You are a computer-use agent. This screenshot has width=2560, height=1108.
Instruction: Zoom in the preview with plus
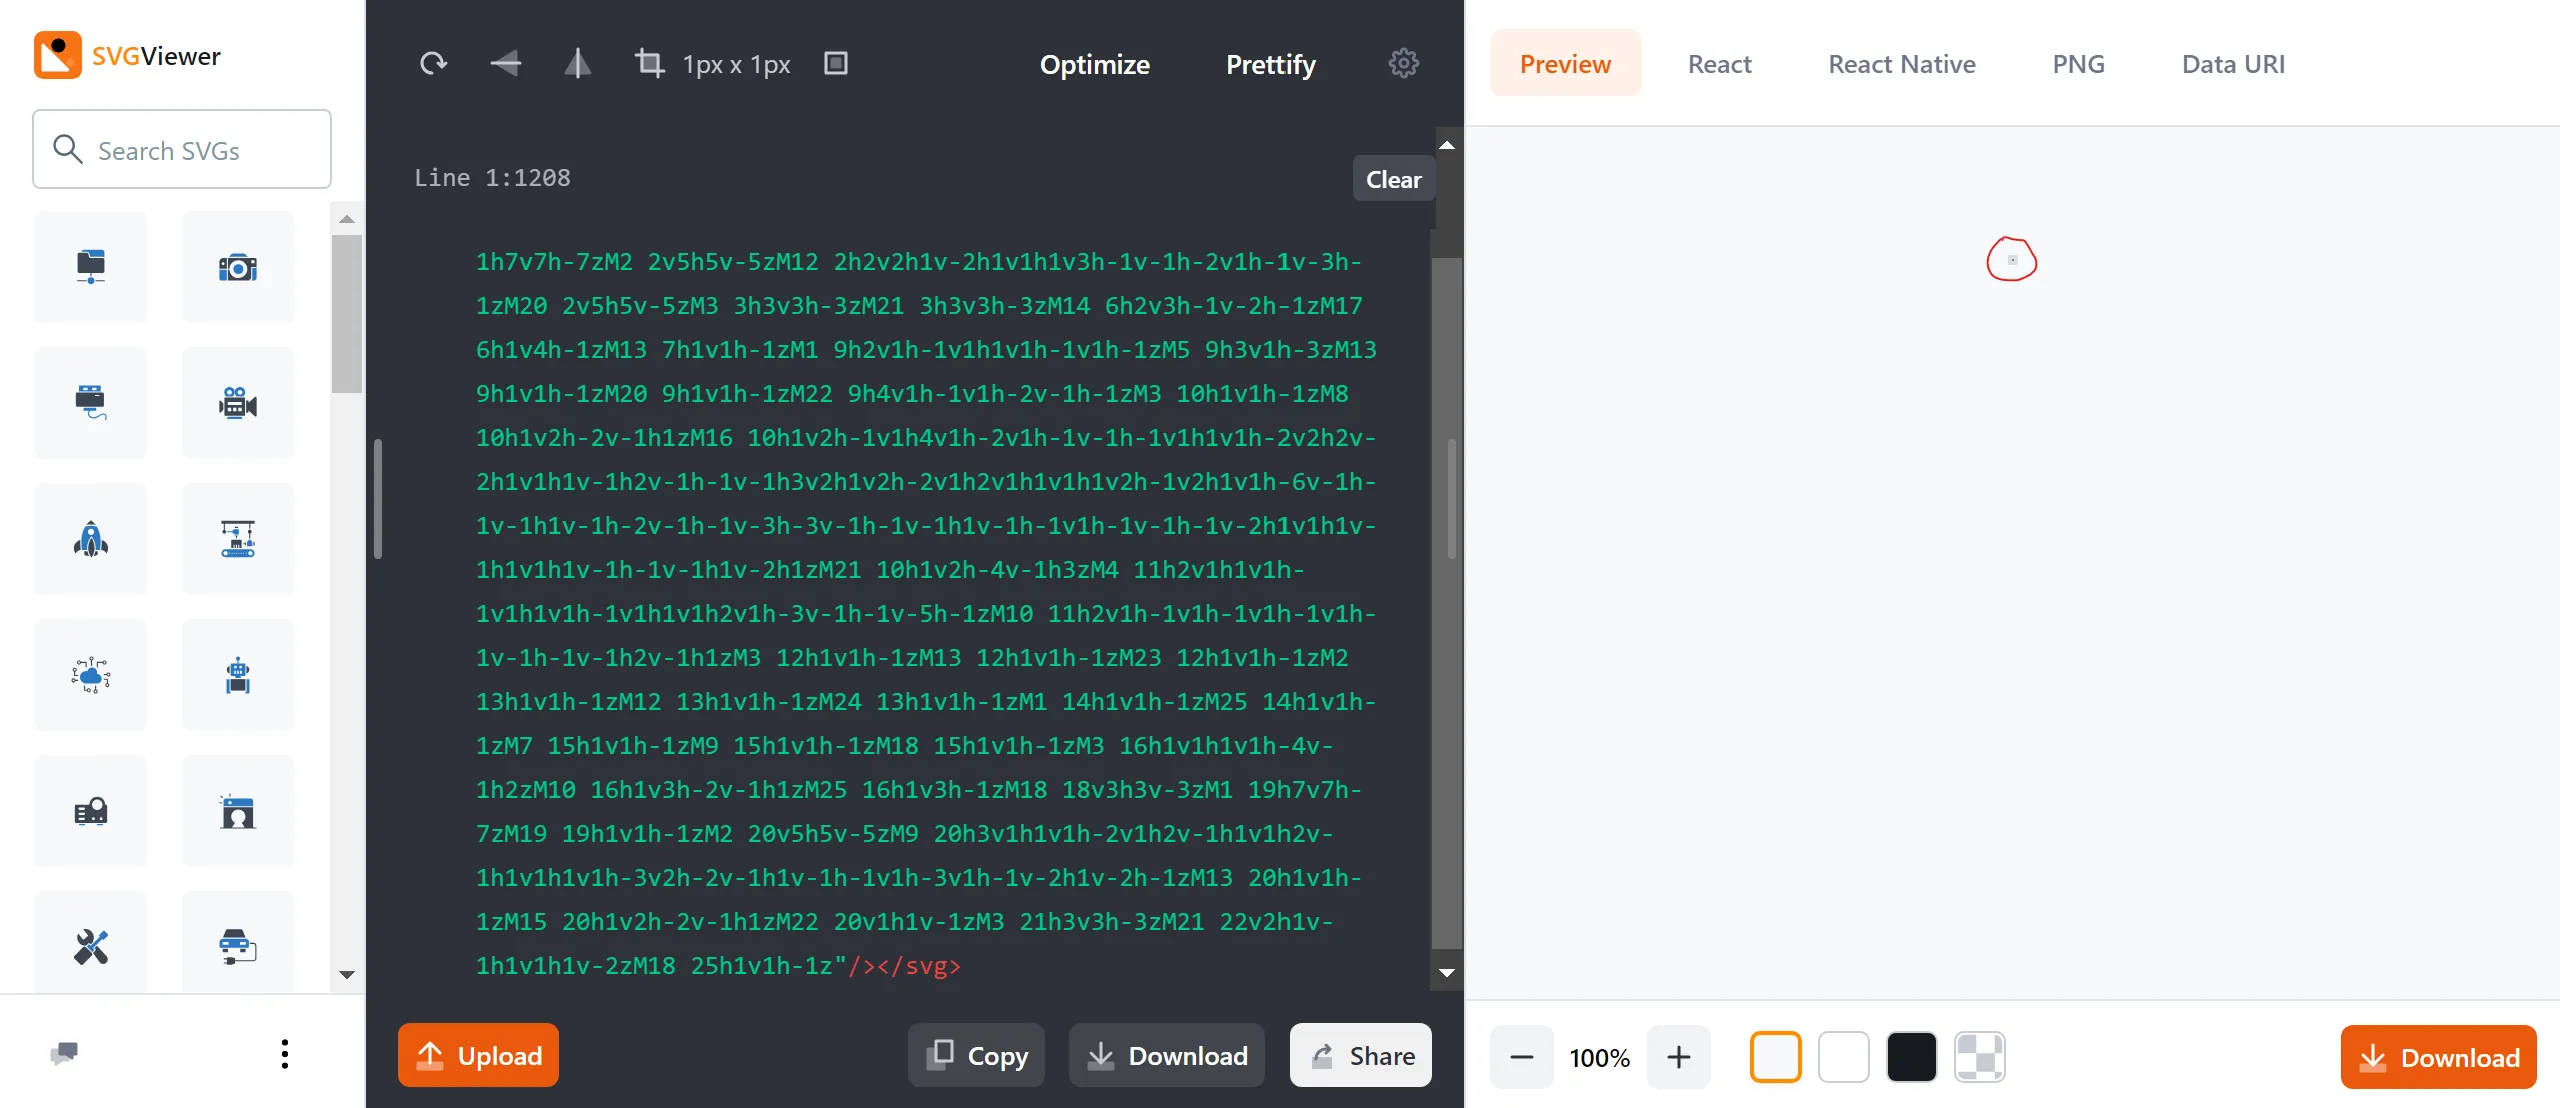1679,1057
